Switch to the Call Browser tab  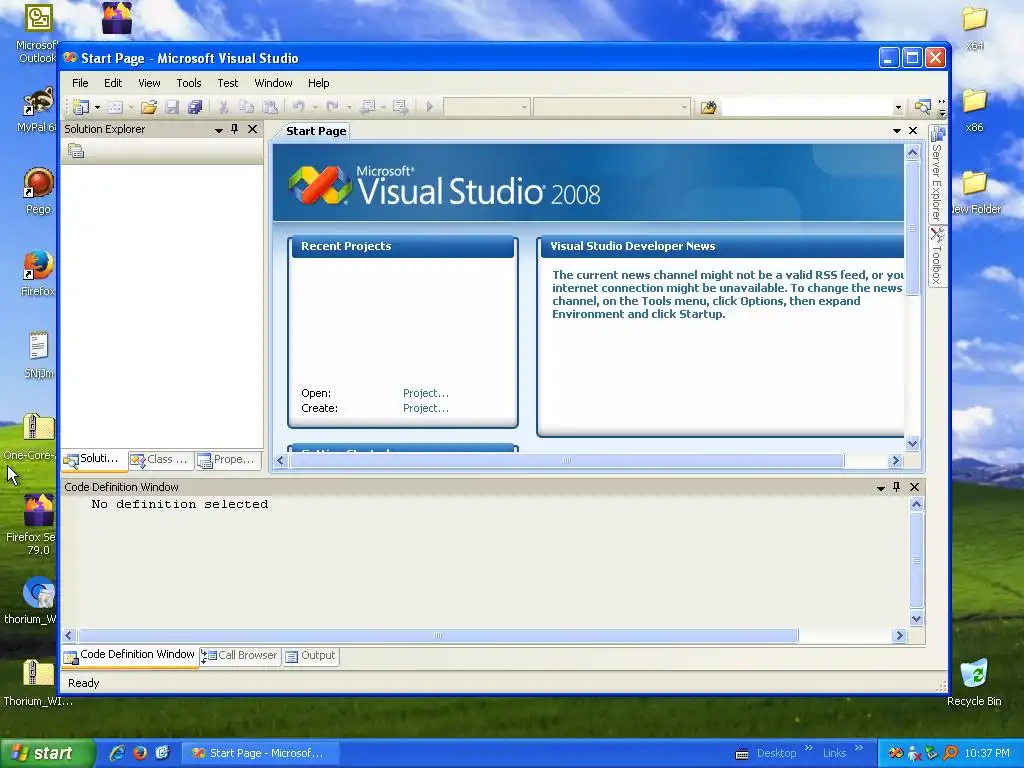pos(240,656)
